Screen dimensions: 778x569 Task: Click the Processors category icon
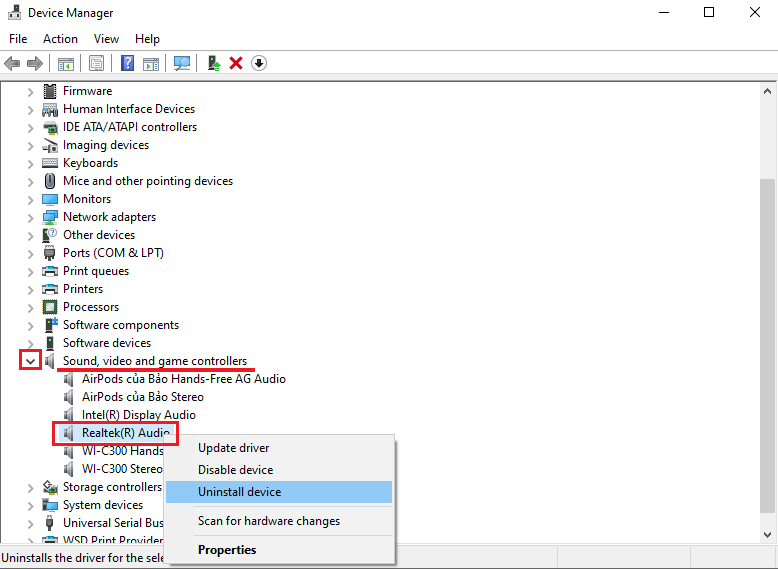[50, 307]
